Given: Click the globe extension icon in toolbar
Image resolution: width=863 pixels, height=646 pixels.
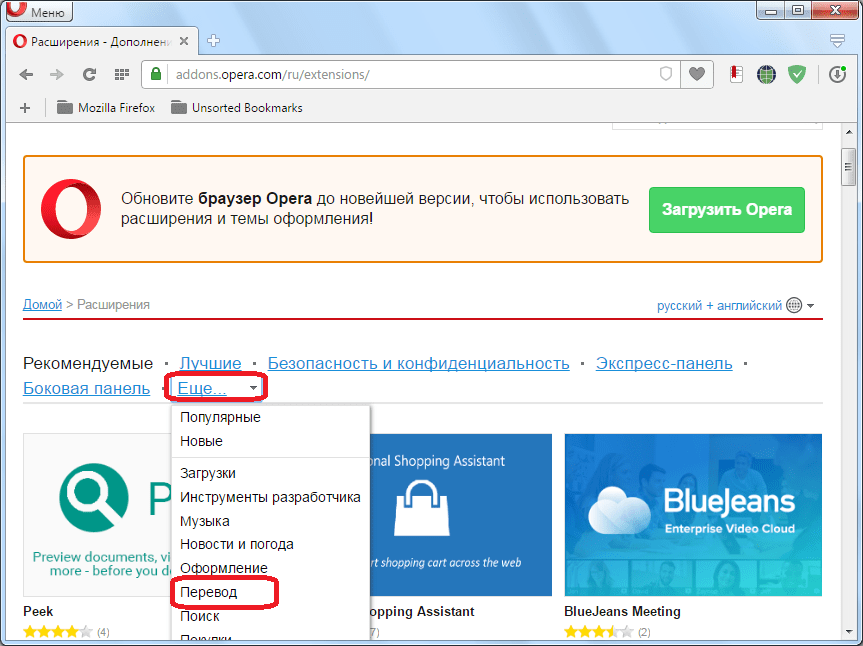Looking at the screenshot, I should point(767,74).
